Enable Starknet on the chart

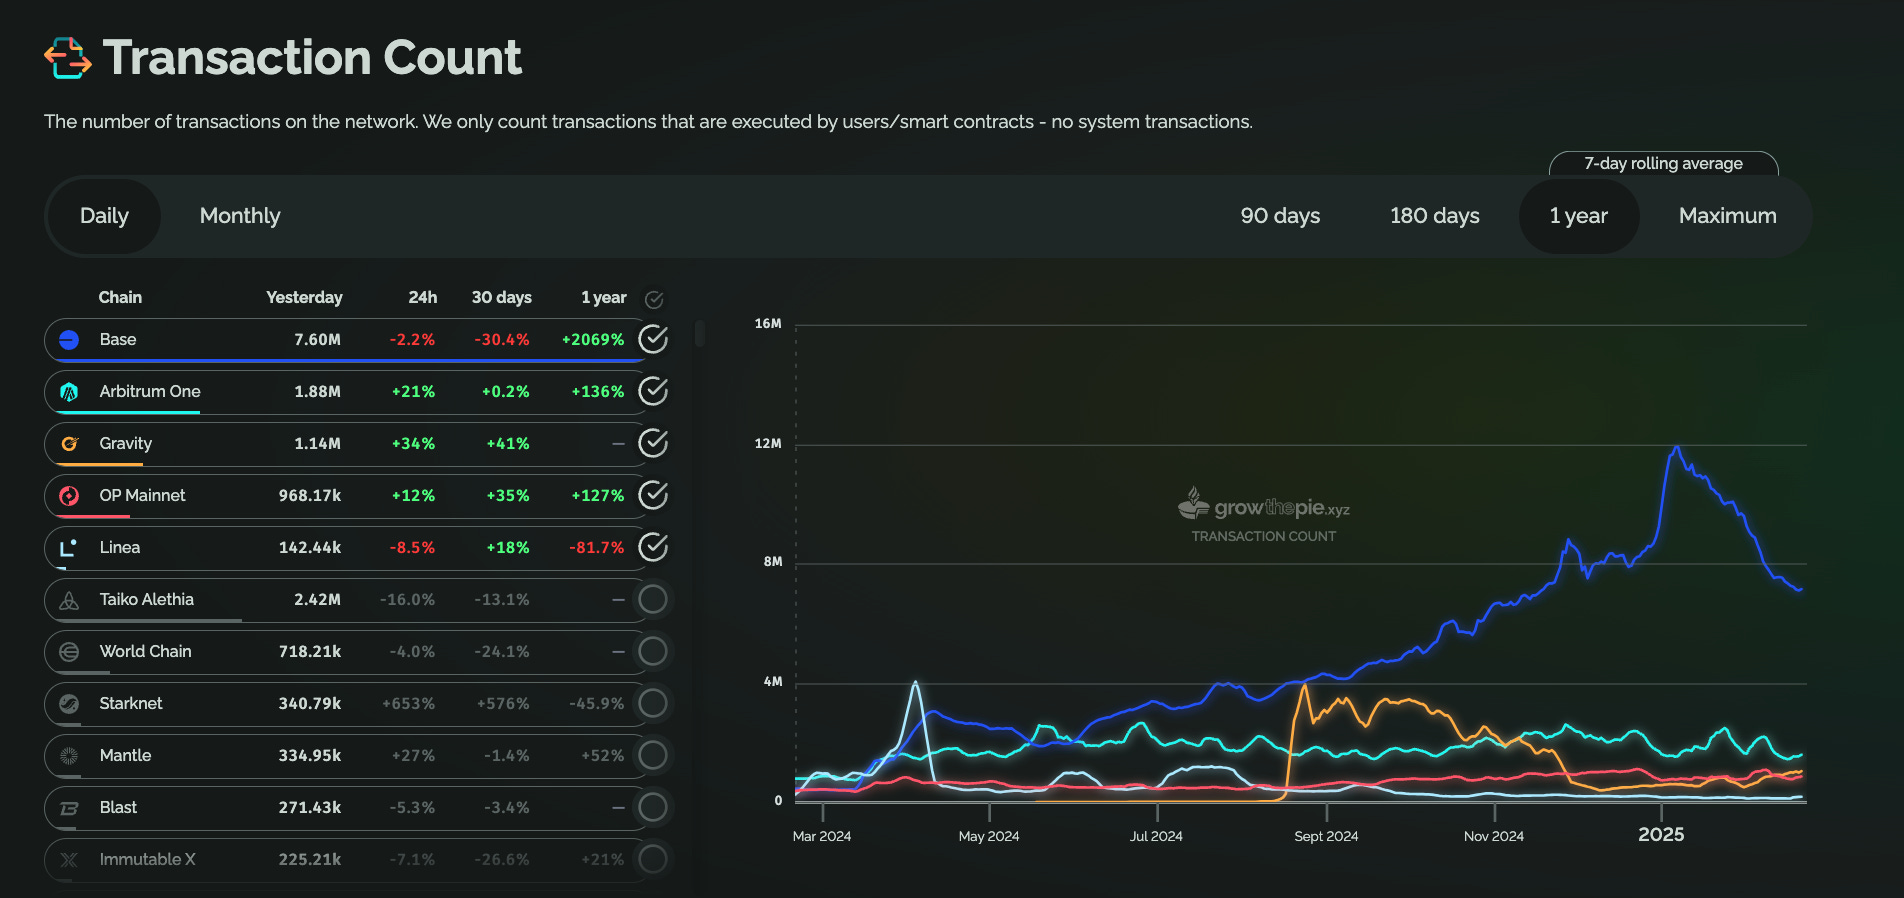tap(653, 704)
